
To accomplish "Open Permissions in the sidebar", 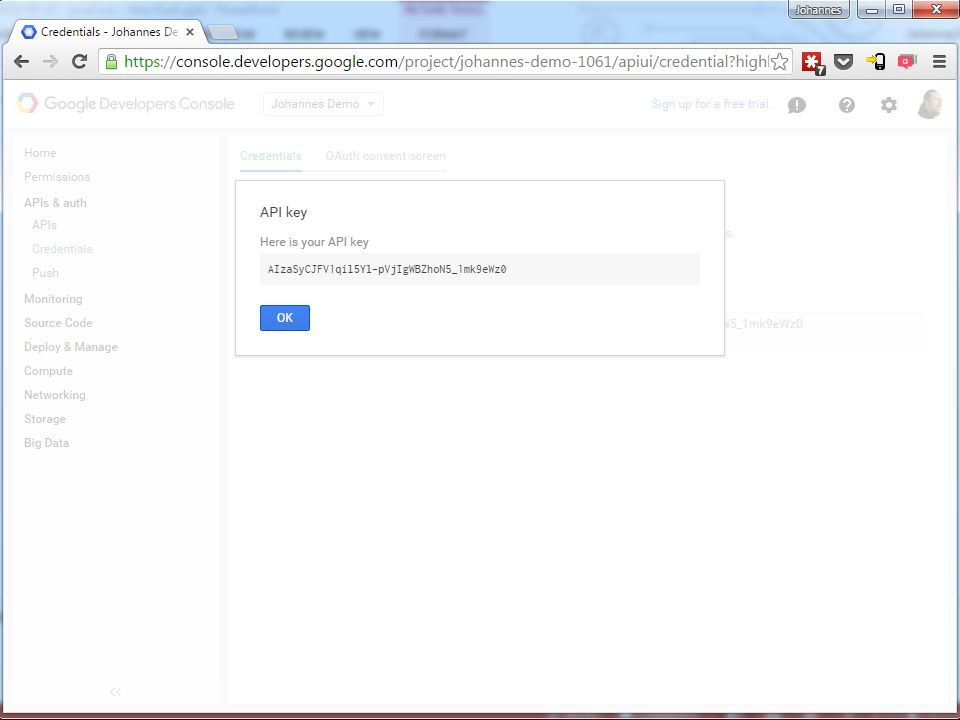I will coord(57,177).
